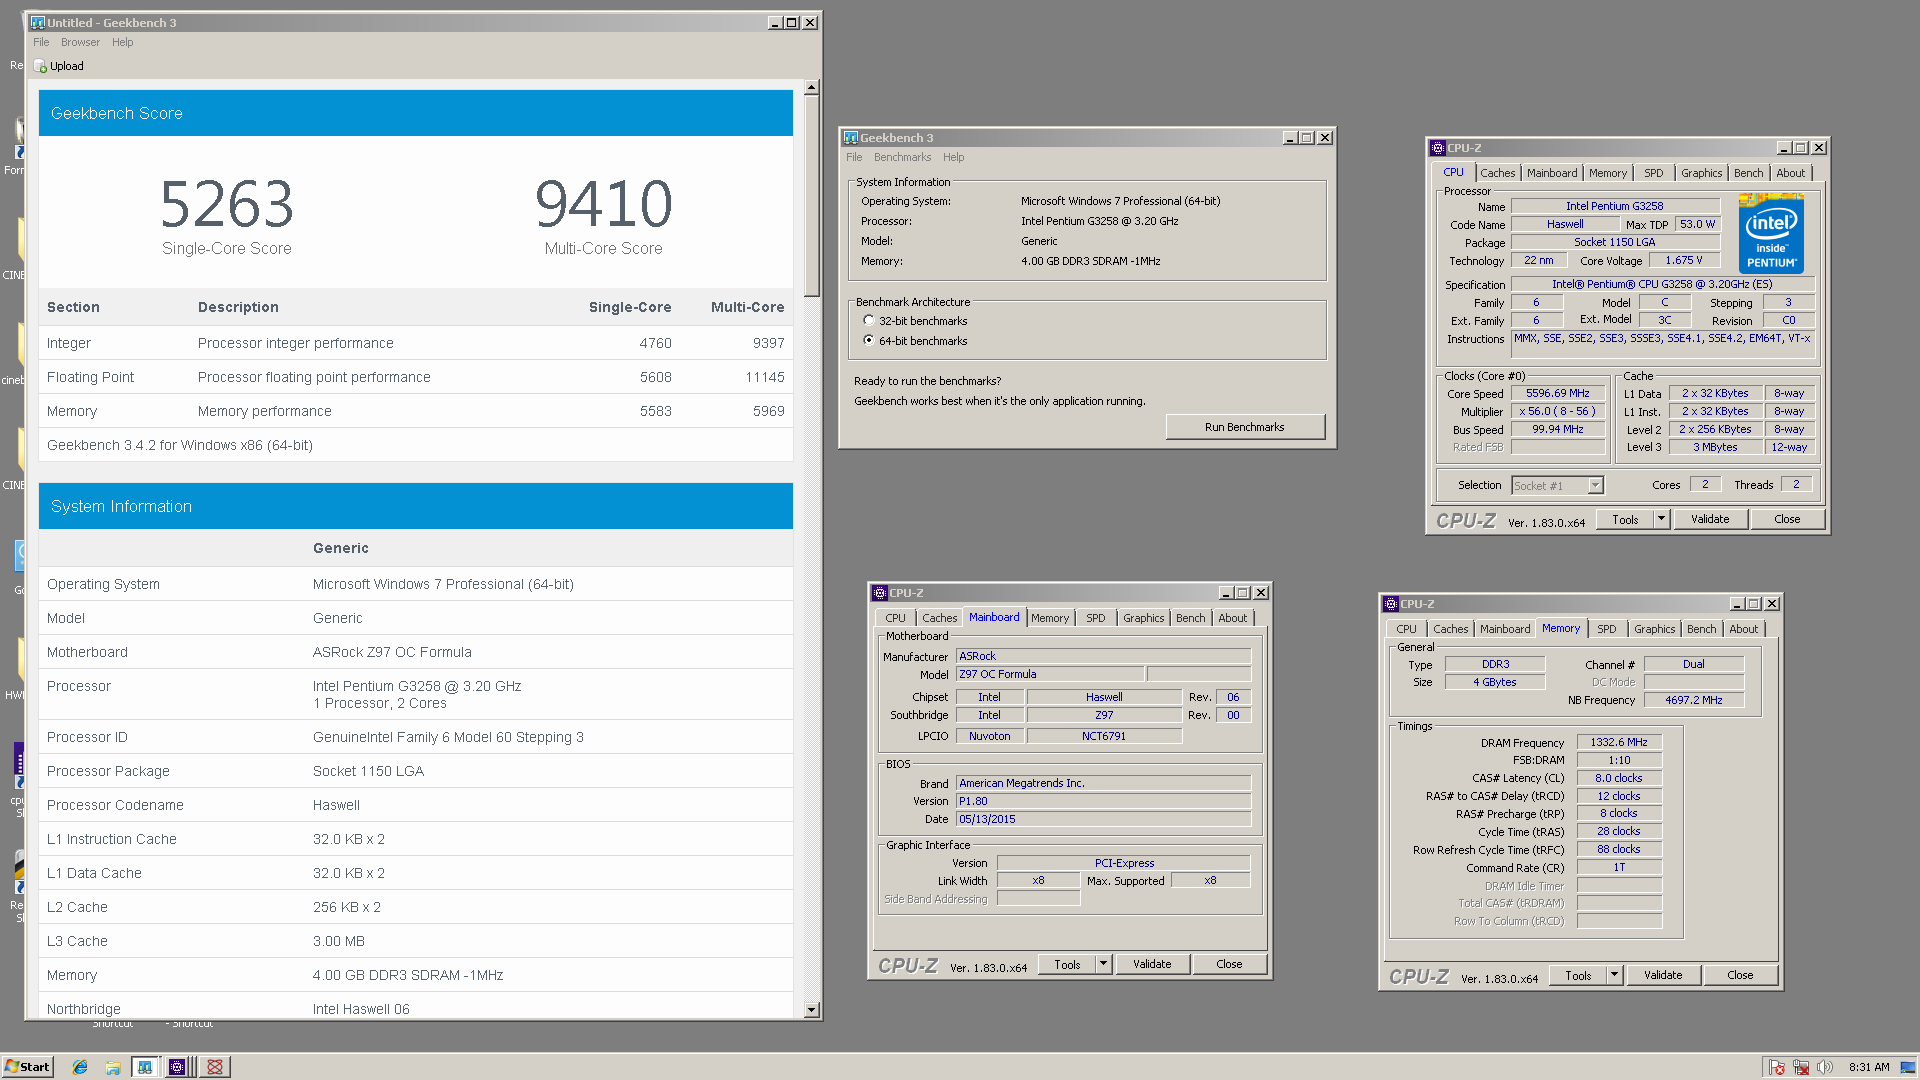Image resolution: width=1920 pixels, height=1080 pixels.
Task: Open File menu in small Geekbench 3 window
Action: [853, 157]
